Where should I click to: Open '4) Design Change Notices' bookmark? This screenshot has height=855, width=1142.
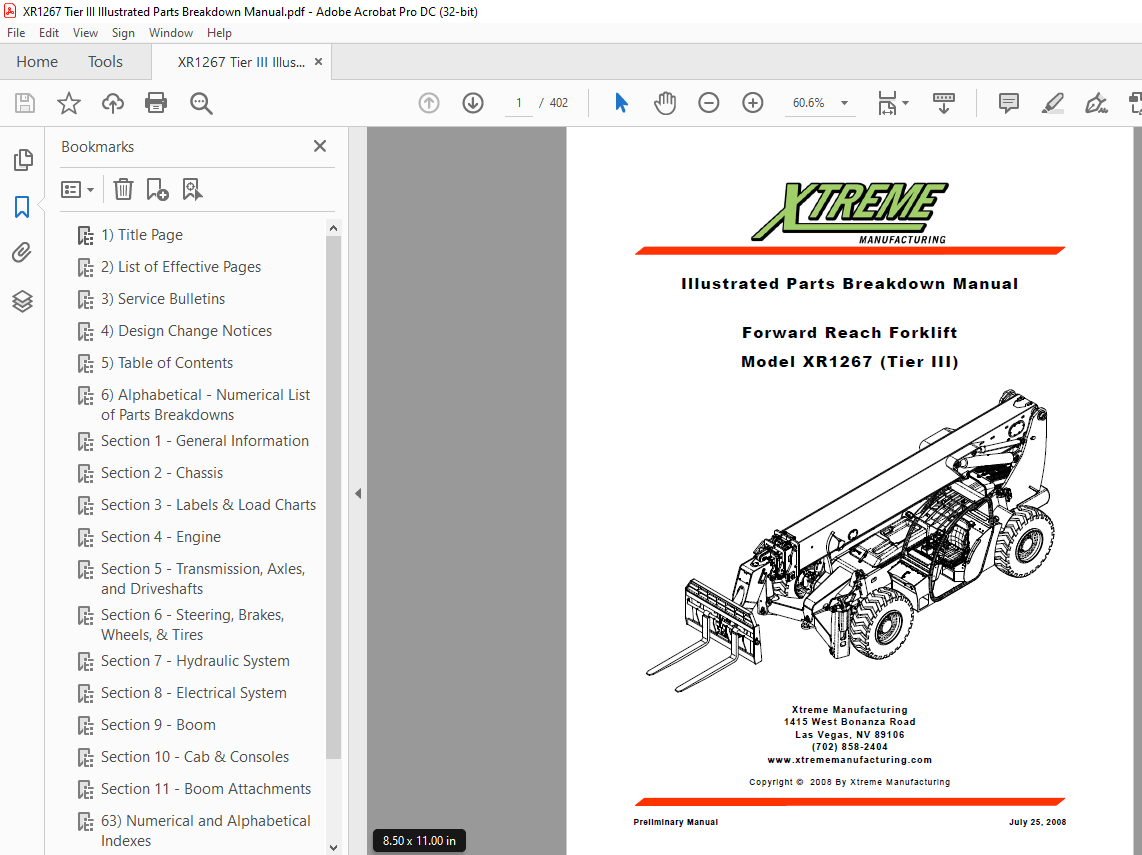click(x=186, y=331)
